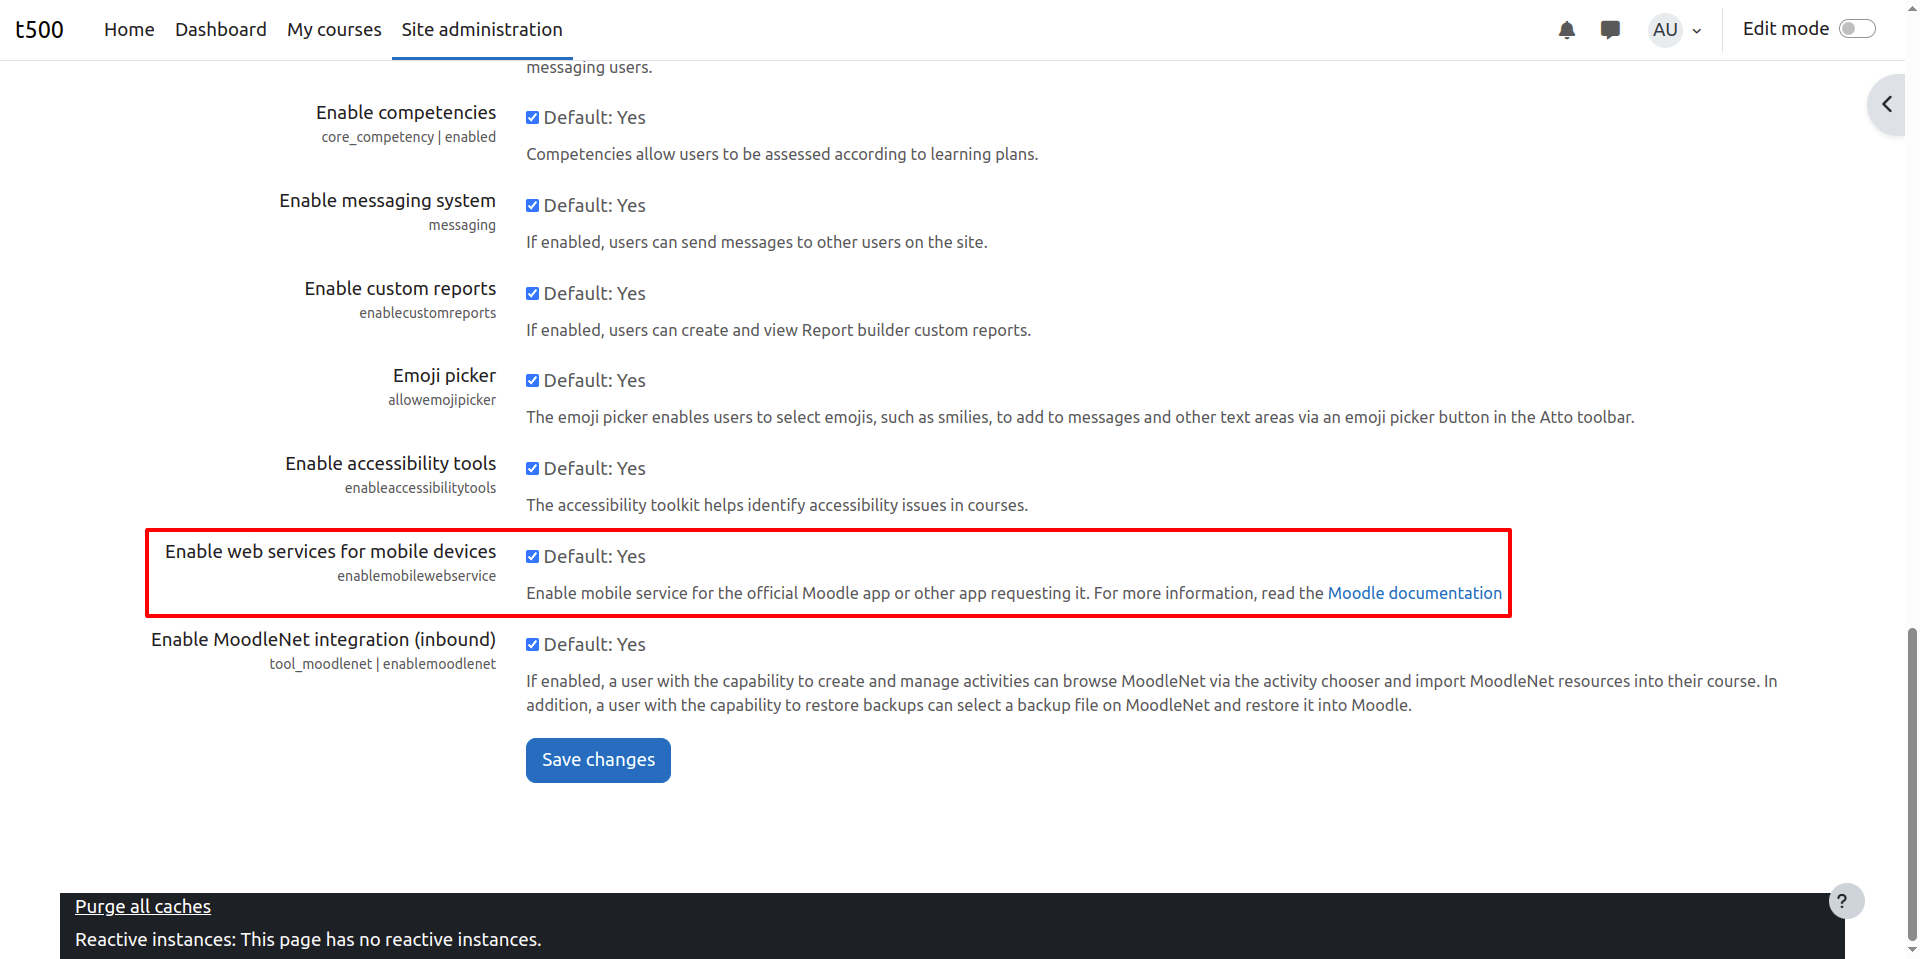Click Enable MoodleNet integration (inbound) label
Image resolution: width=1920 pixels, height=959 pixels.
[323, 640]
